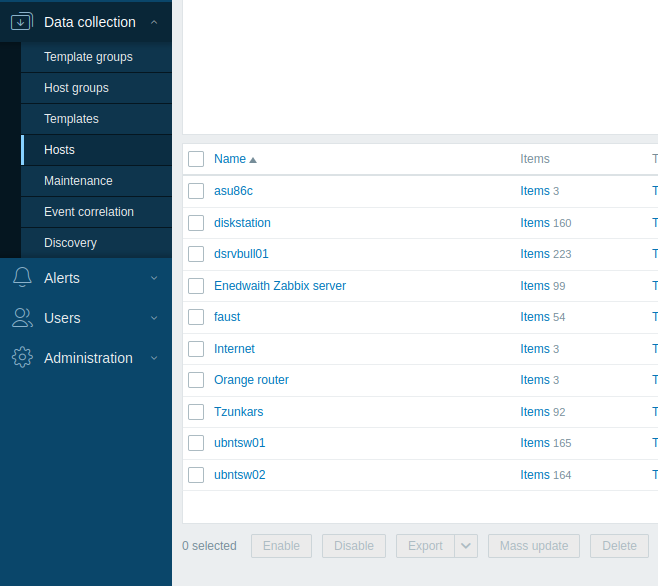Open host ubntsw01

pos(240,443)
